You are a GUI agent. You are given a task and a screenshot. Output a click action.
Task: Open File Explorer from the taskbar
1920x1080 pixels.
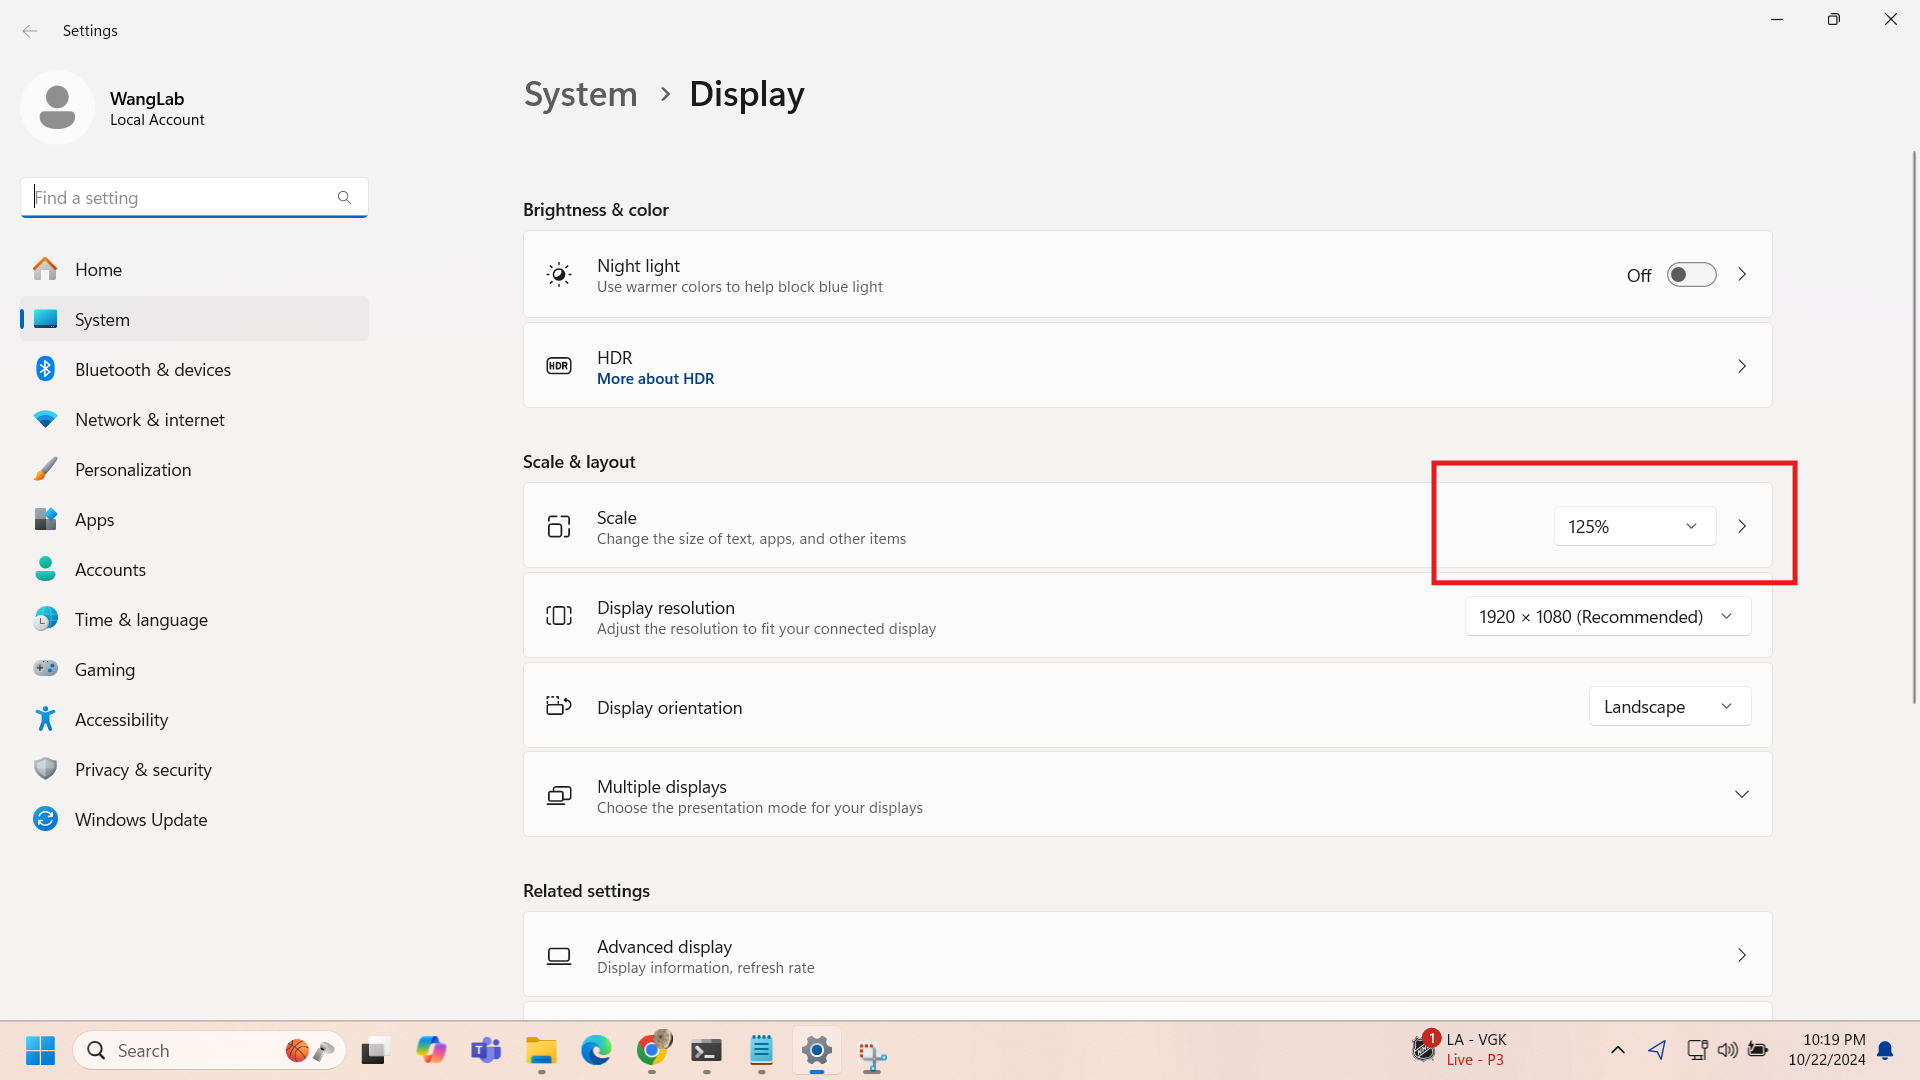(x=541, y=1051)
